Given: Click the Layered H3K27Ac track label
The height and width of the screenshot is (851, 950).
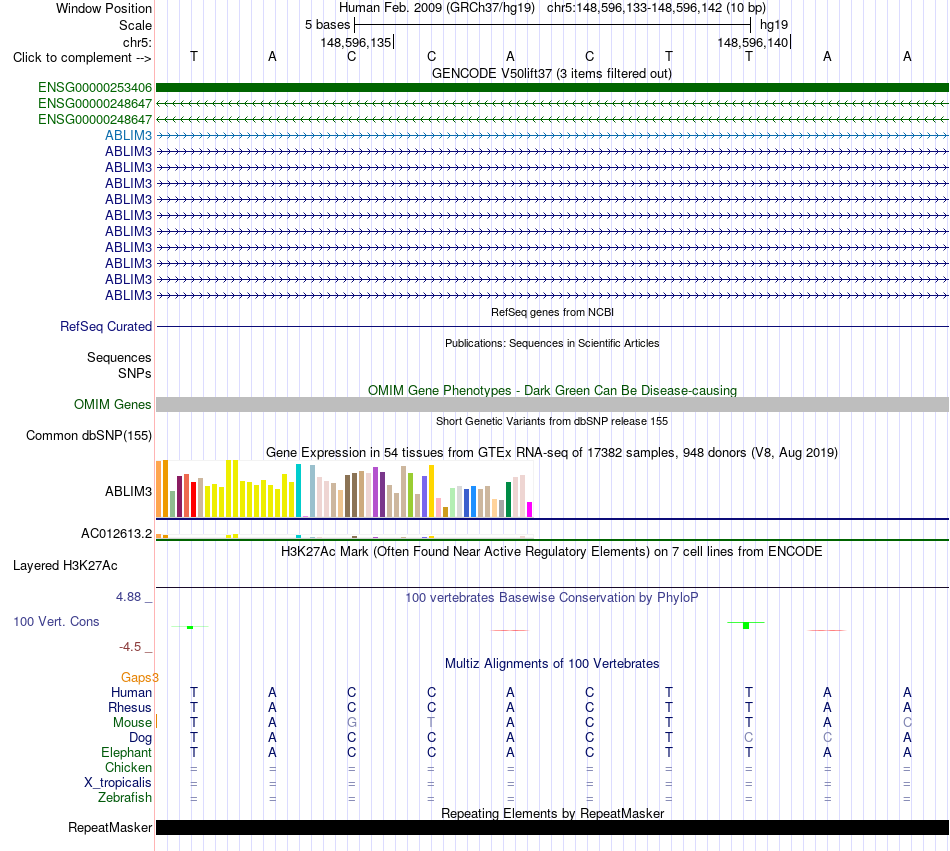Looking at the screenshot, I should pos(65,565).
